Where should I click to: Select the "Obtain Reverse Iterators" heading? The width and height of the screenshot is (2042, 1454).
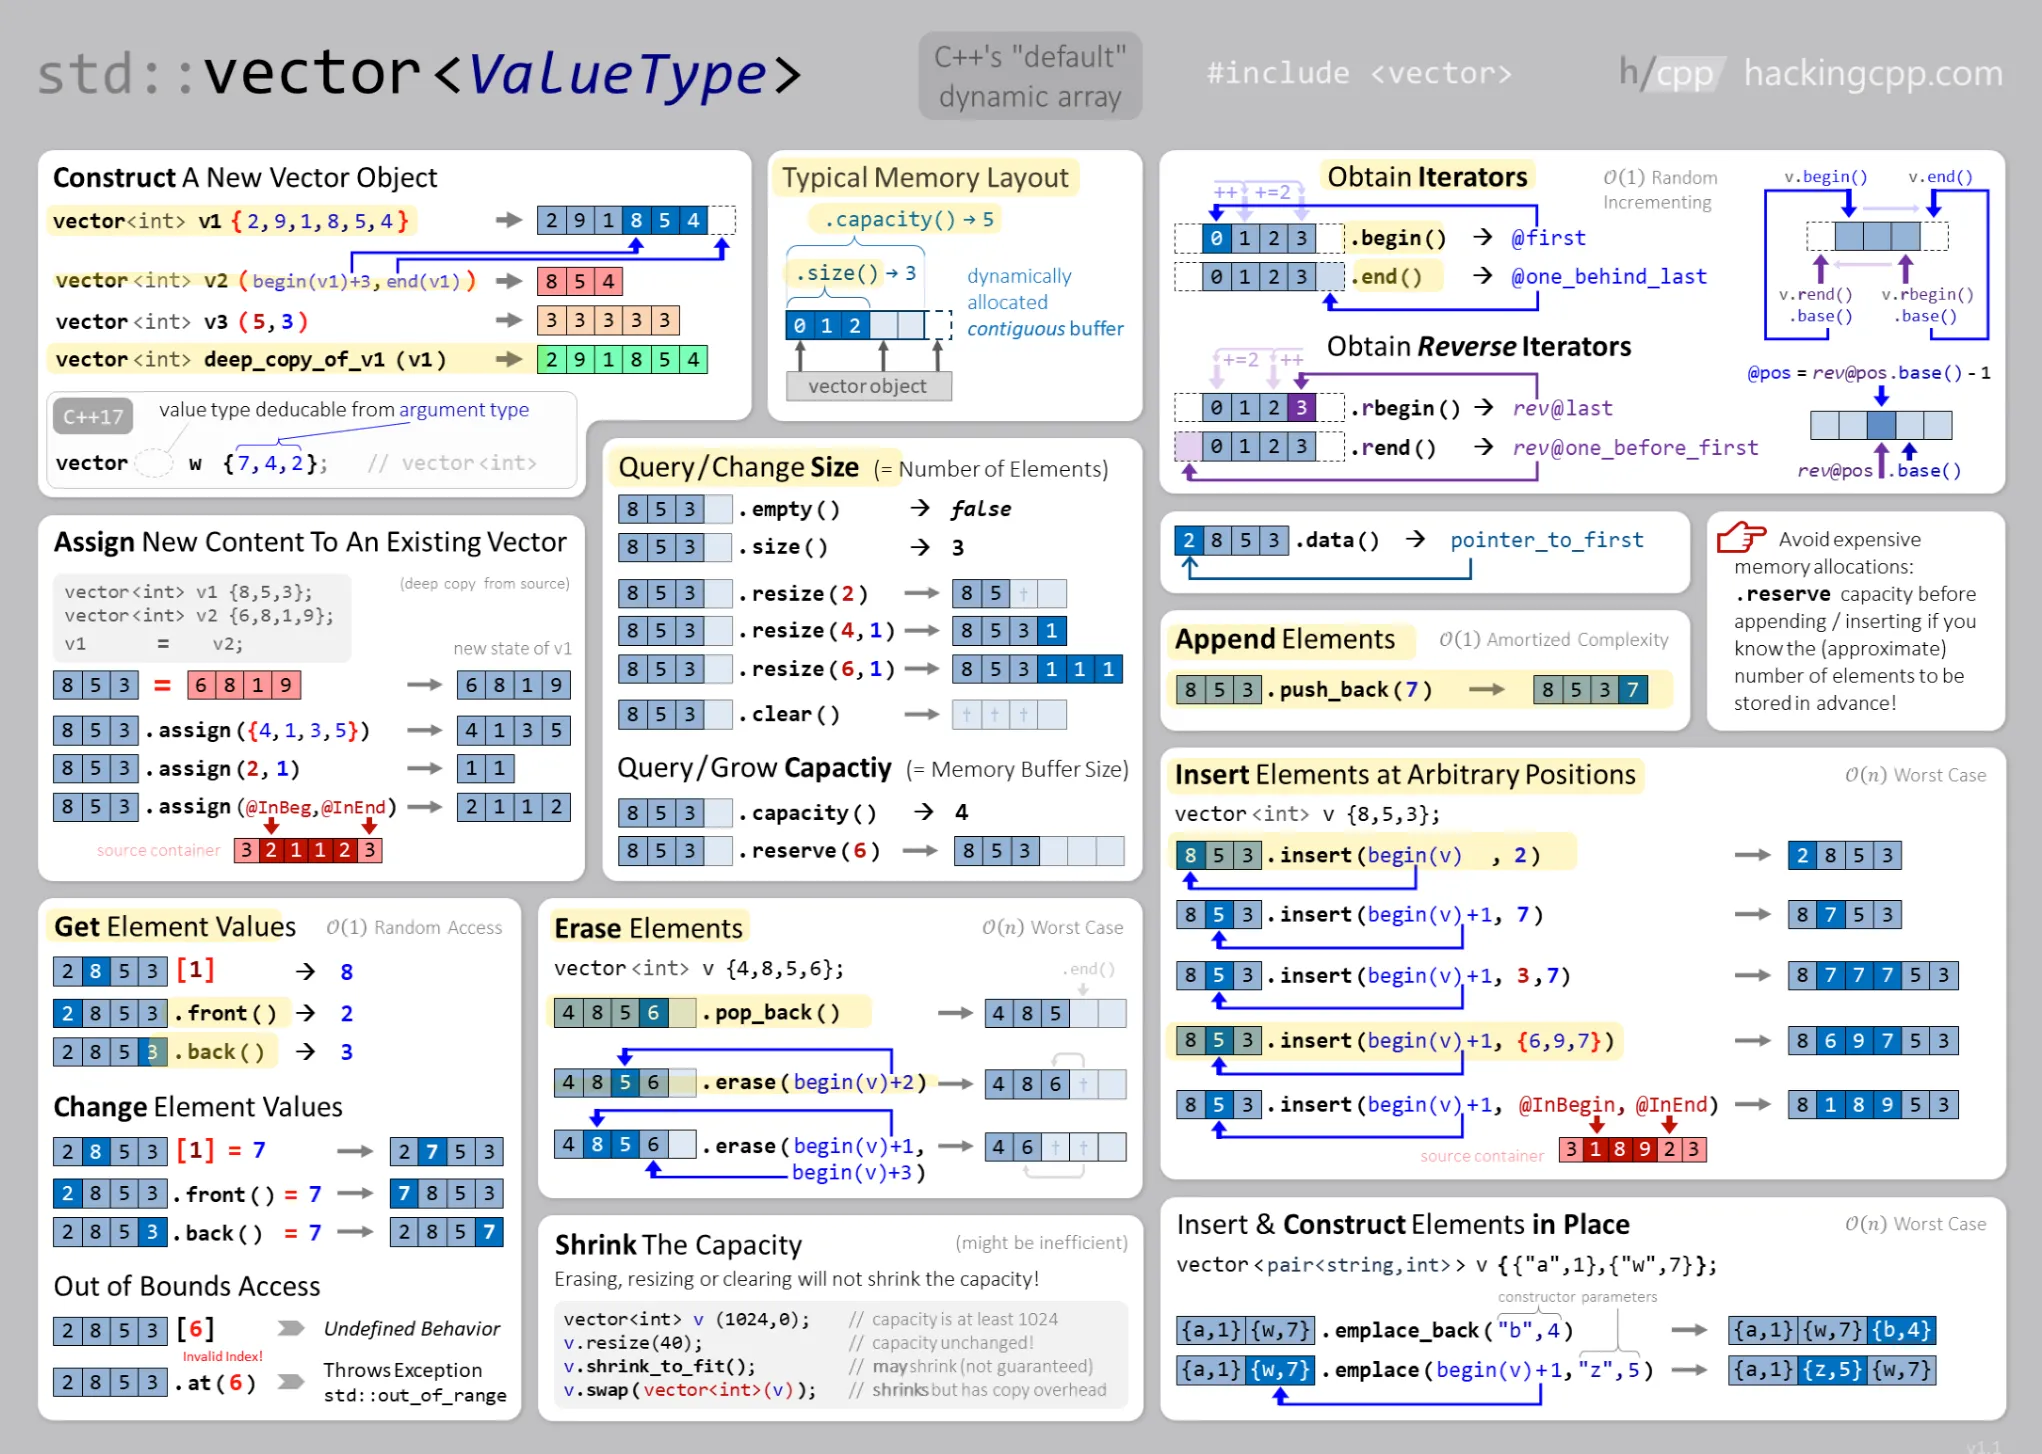(1478, 346)
